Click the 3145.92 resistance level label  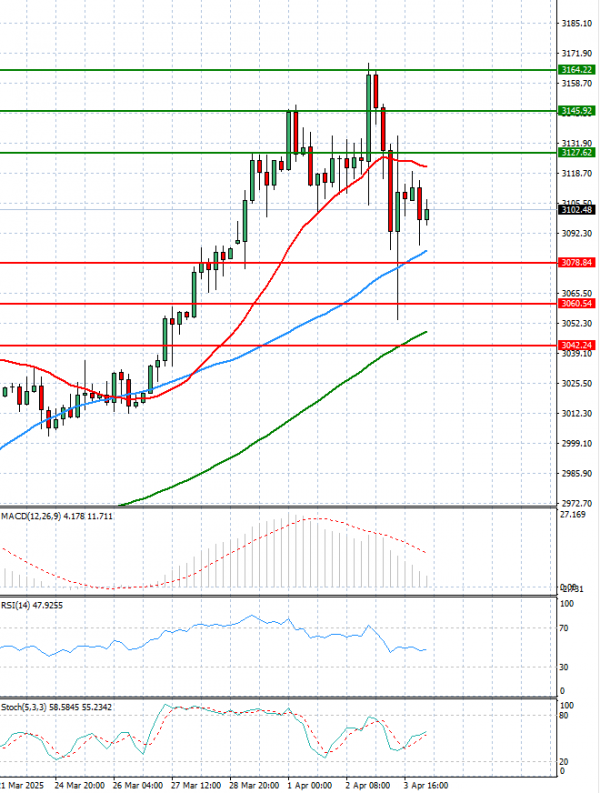[578, 111]
